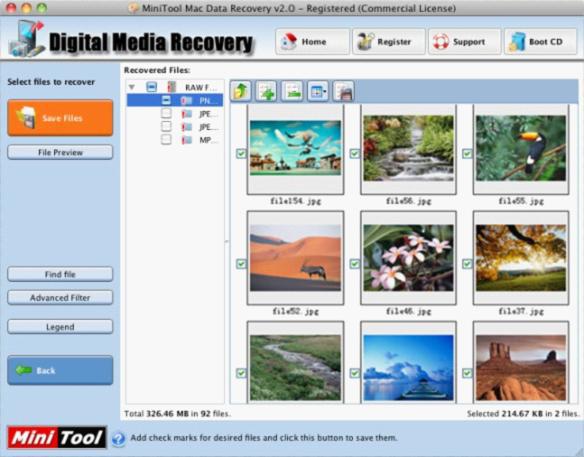Uncheck the blue sea boat photo checkbox

click(x=355, y=373)
